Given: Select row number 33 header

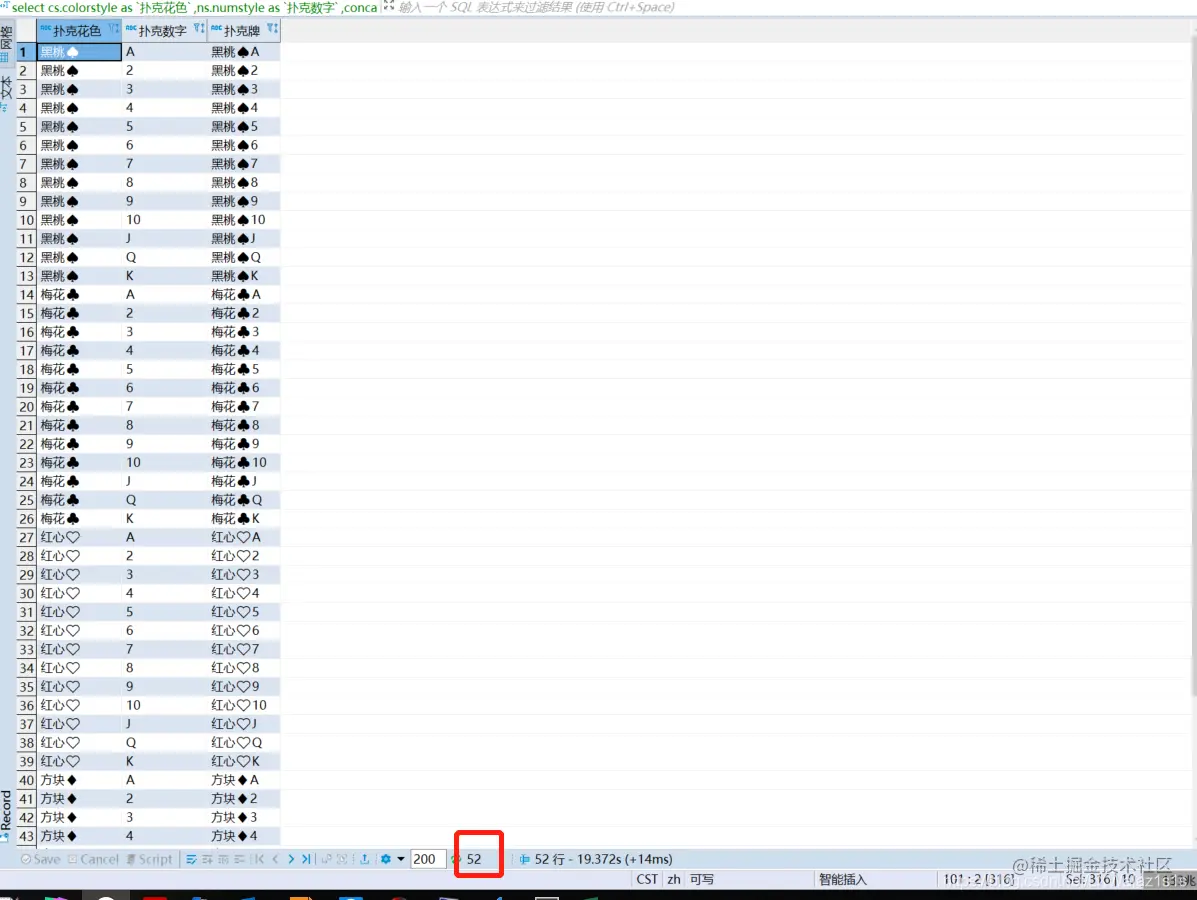Looking at the screenshot, I should (27, 650).
